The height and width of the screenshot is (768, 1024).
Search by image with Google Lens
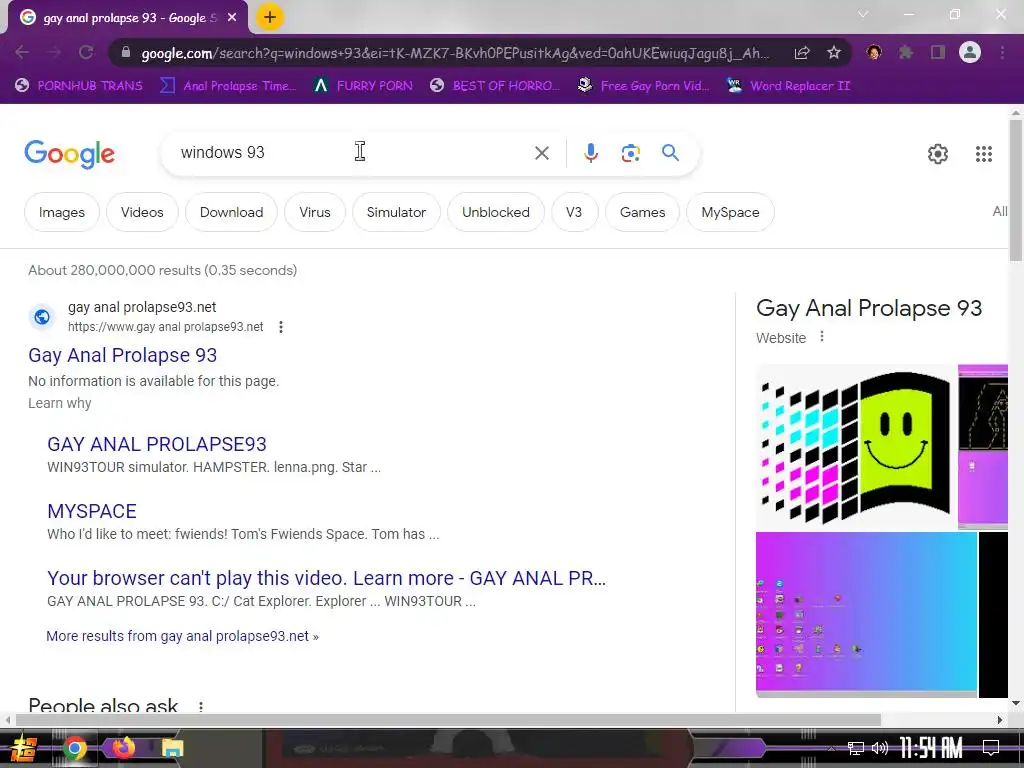click(630, 153)
